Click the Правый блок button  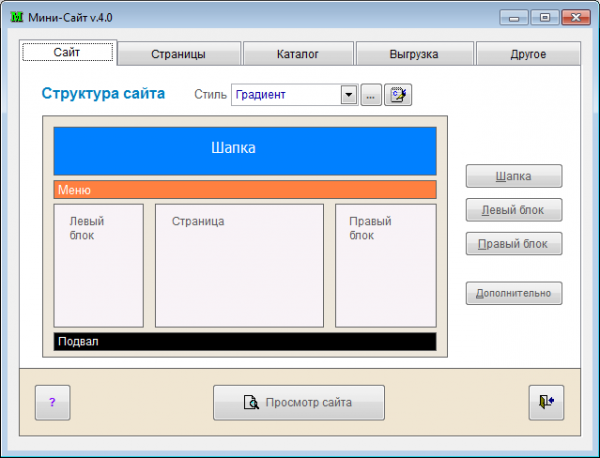tap(514, 244)
